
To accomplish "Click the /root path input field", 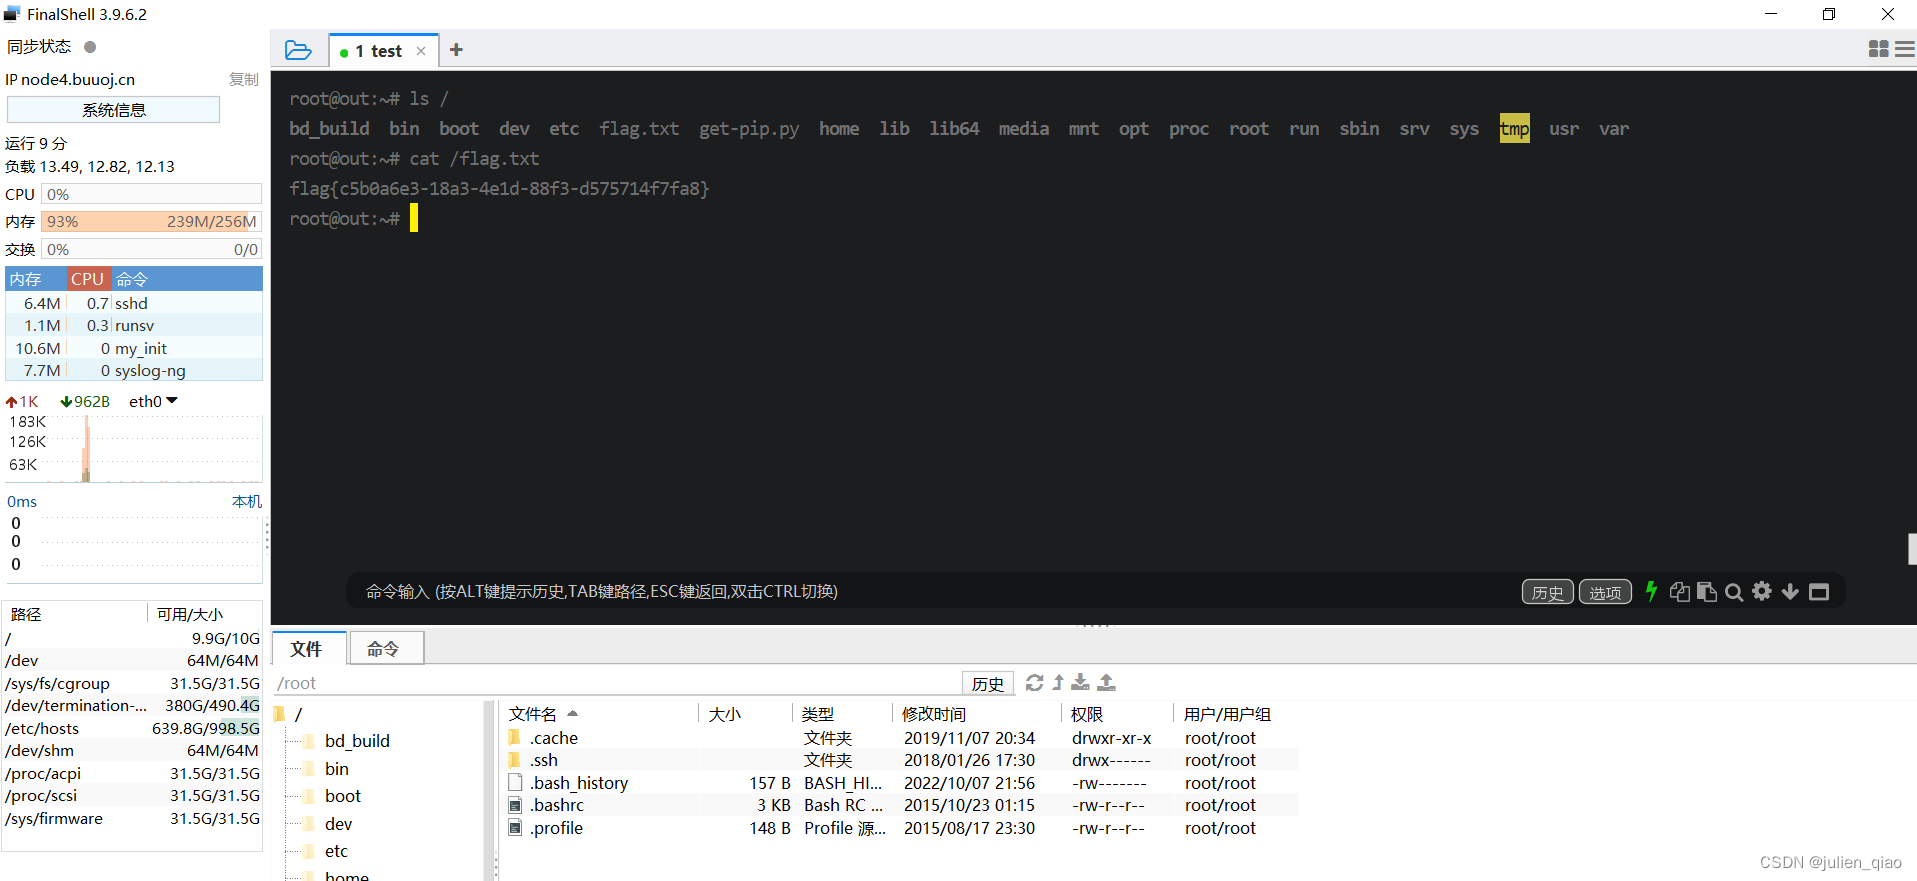I will 615,683.
